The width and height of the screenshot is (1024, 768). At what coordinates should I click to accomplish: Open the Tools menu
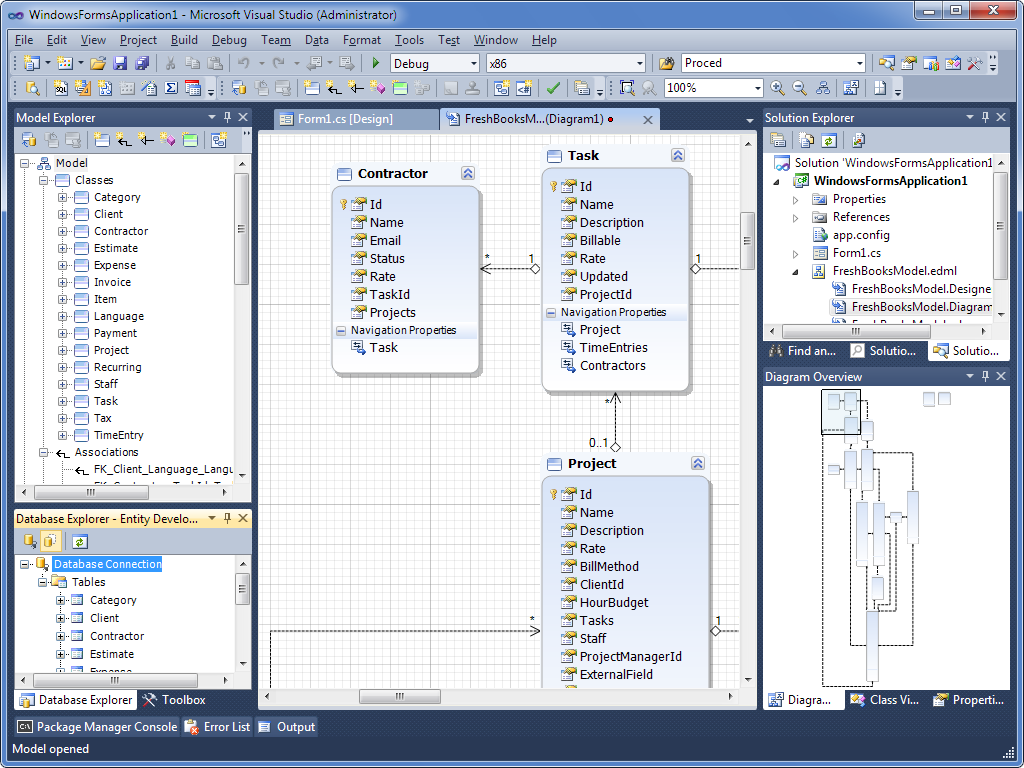[x=409, y=40]
